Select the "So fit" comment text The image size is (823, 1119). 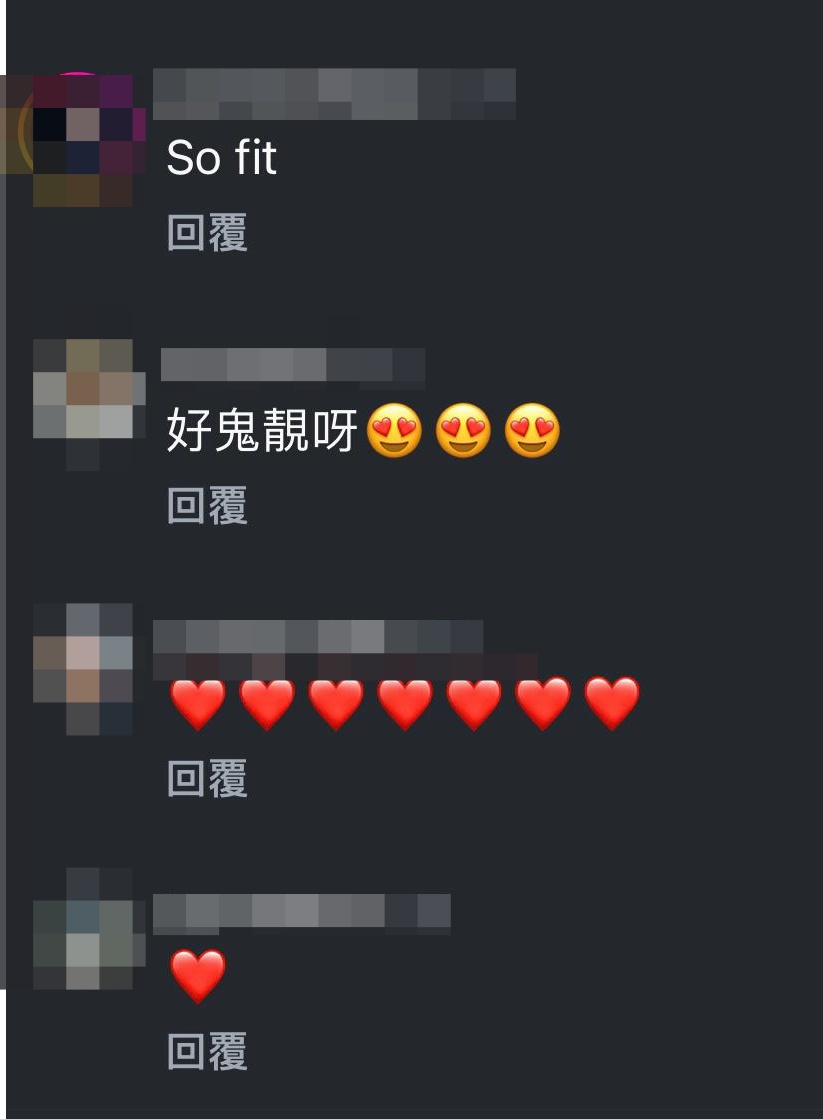tap(221, 157)
